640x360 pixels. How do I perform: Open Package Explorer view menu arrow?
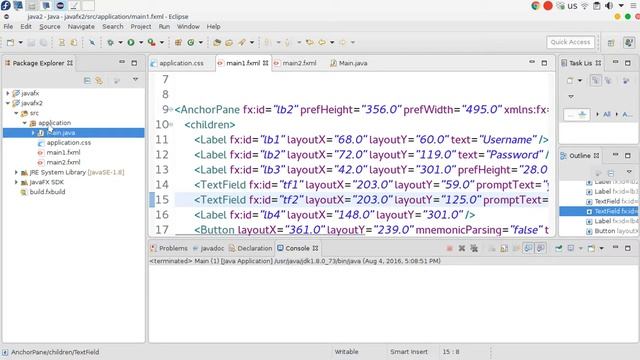point(136,80)
